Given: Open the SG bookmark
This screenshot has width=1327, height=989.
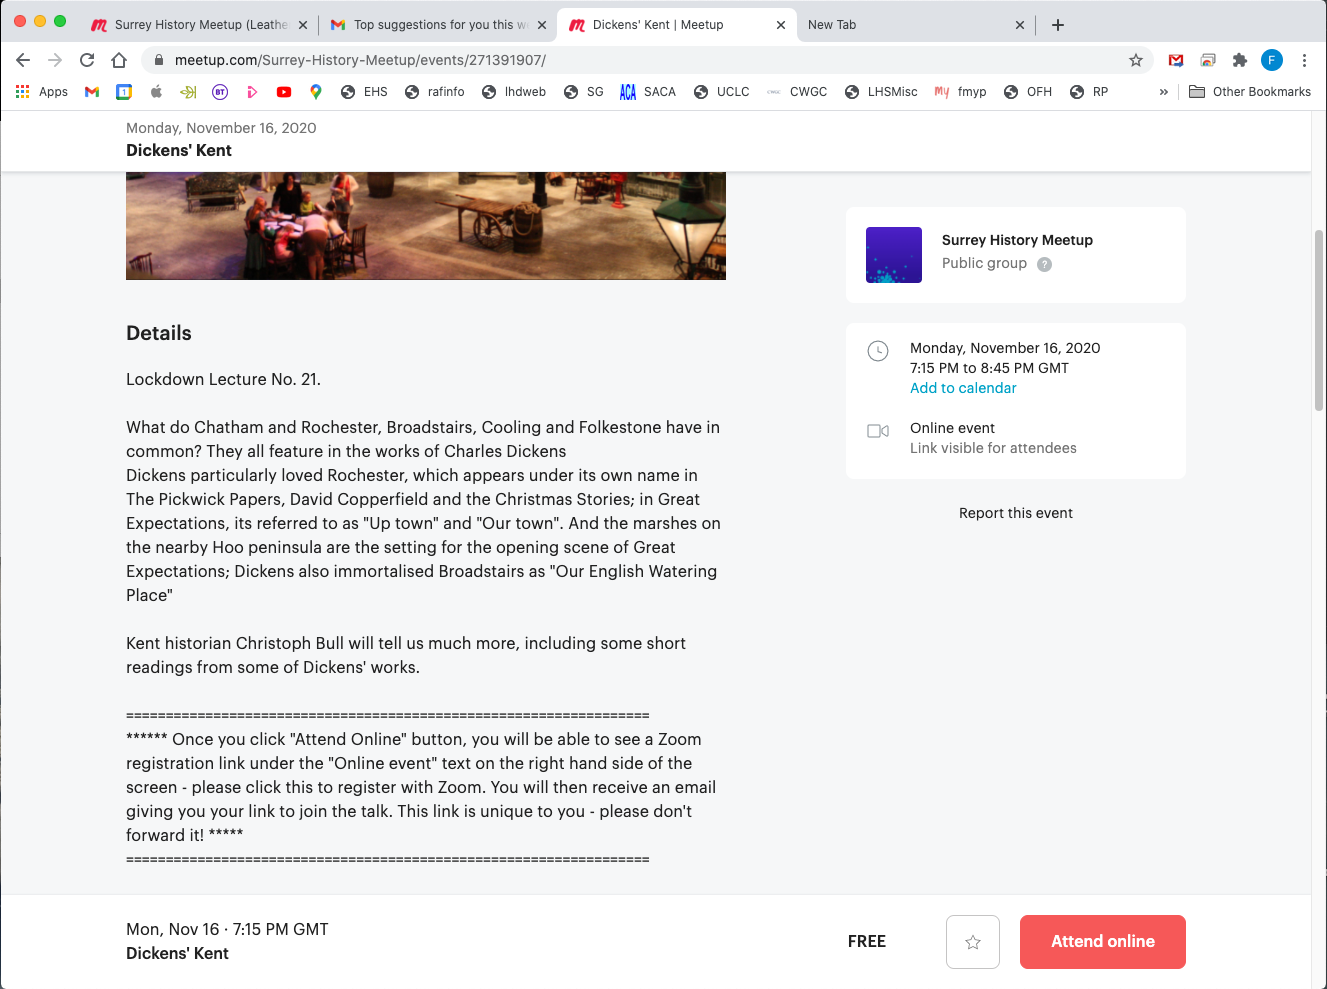Looking at the screenshot, I should (x=584, y=92).
